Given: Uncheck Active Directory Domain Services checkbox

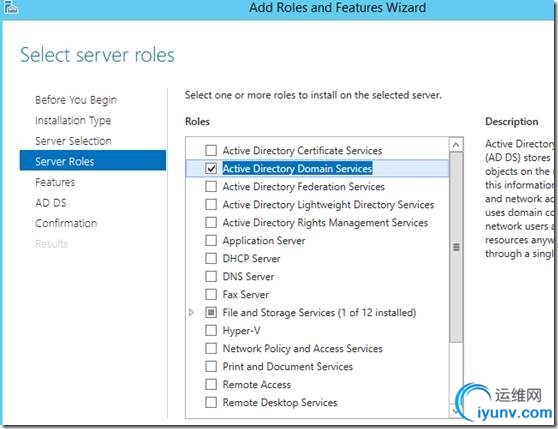Looking at the screenshot, I should click(211, 168).
